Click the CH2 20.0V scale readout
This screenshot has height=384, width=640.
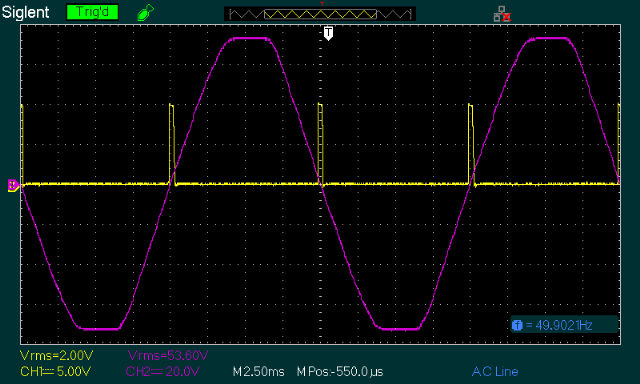pyautogui.click(x=162, y=371)
